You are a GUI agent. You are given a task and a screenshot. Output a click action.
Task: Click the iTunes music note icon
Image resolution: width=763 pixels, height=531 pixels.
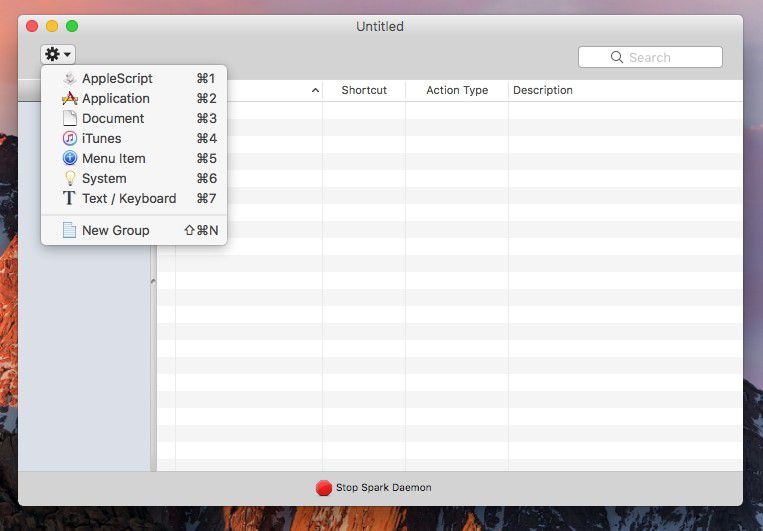(x=70, y=138)
